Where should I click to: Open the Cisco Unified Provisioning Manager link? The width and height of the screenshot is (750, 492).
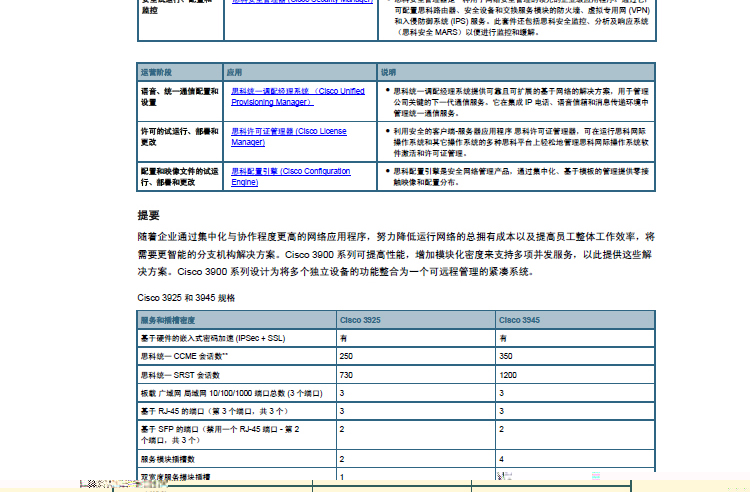point(297,96)
